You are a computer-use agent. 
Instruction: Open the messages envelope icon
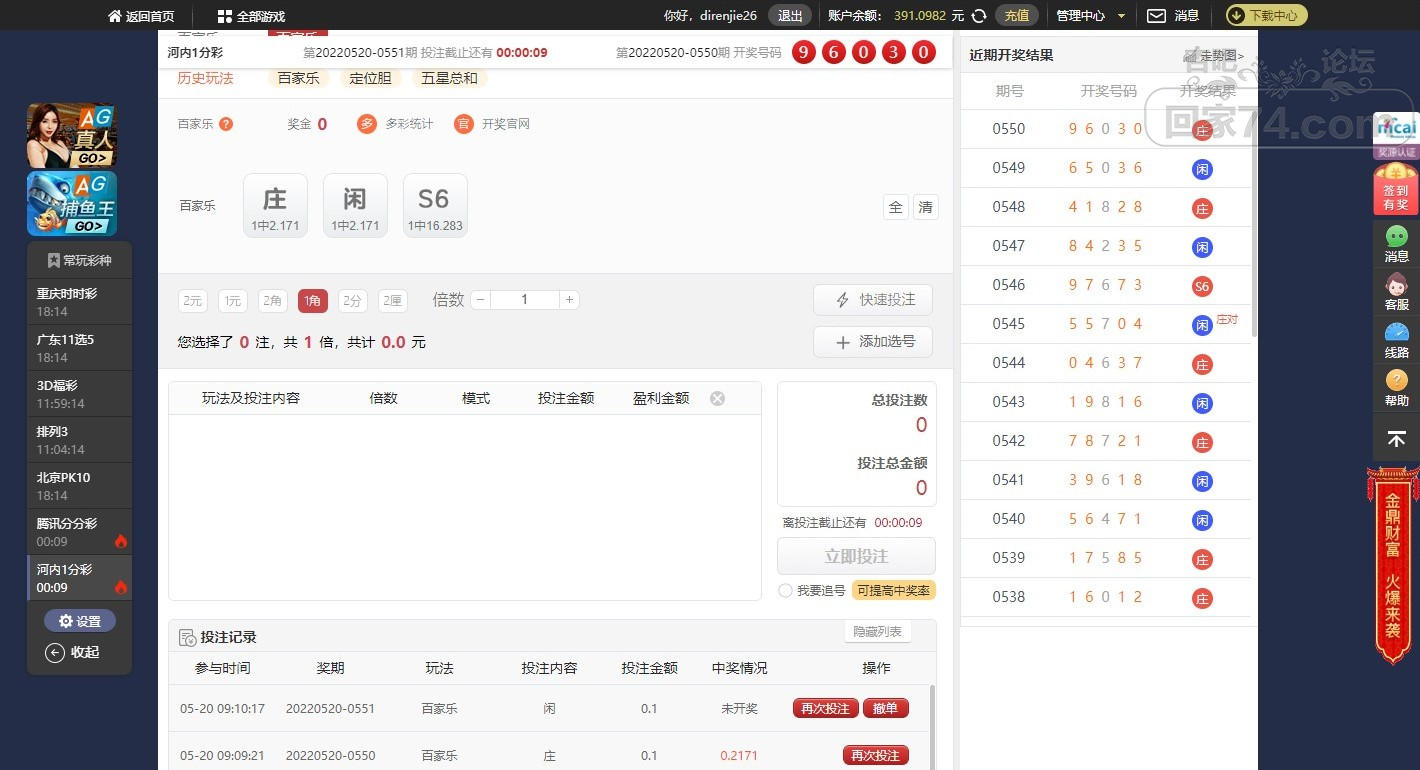(1156, 16)
